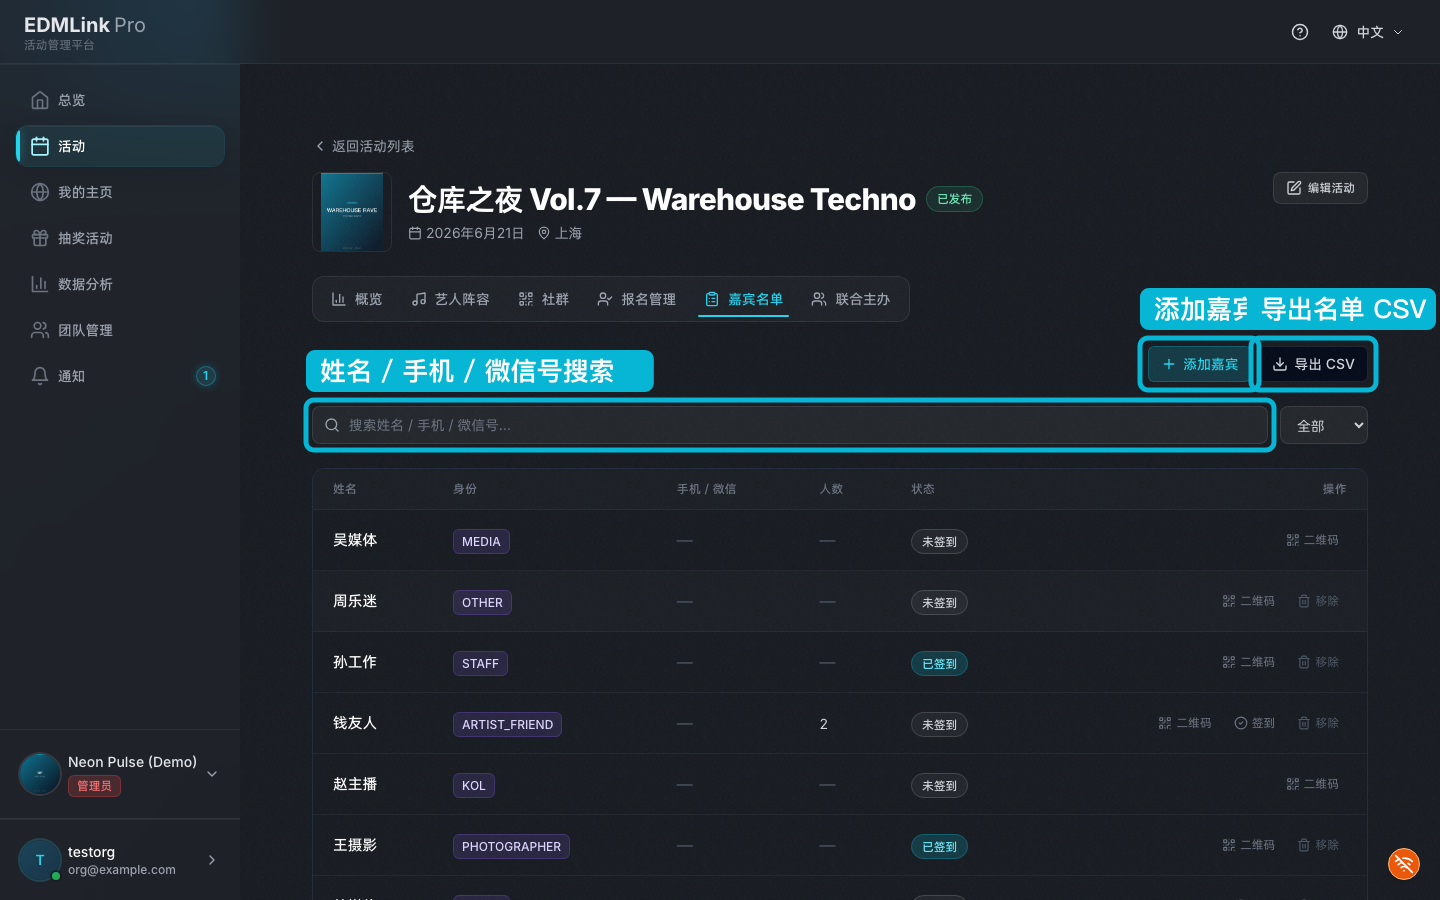Click the Warehouse Rave event poster thumbnail
Screen dimensions: 1440x900
[351, 212]
